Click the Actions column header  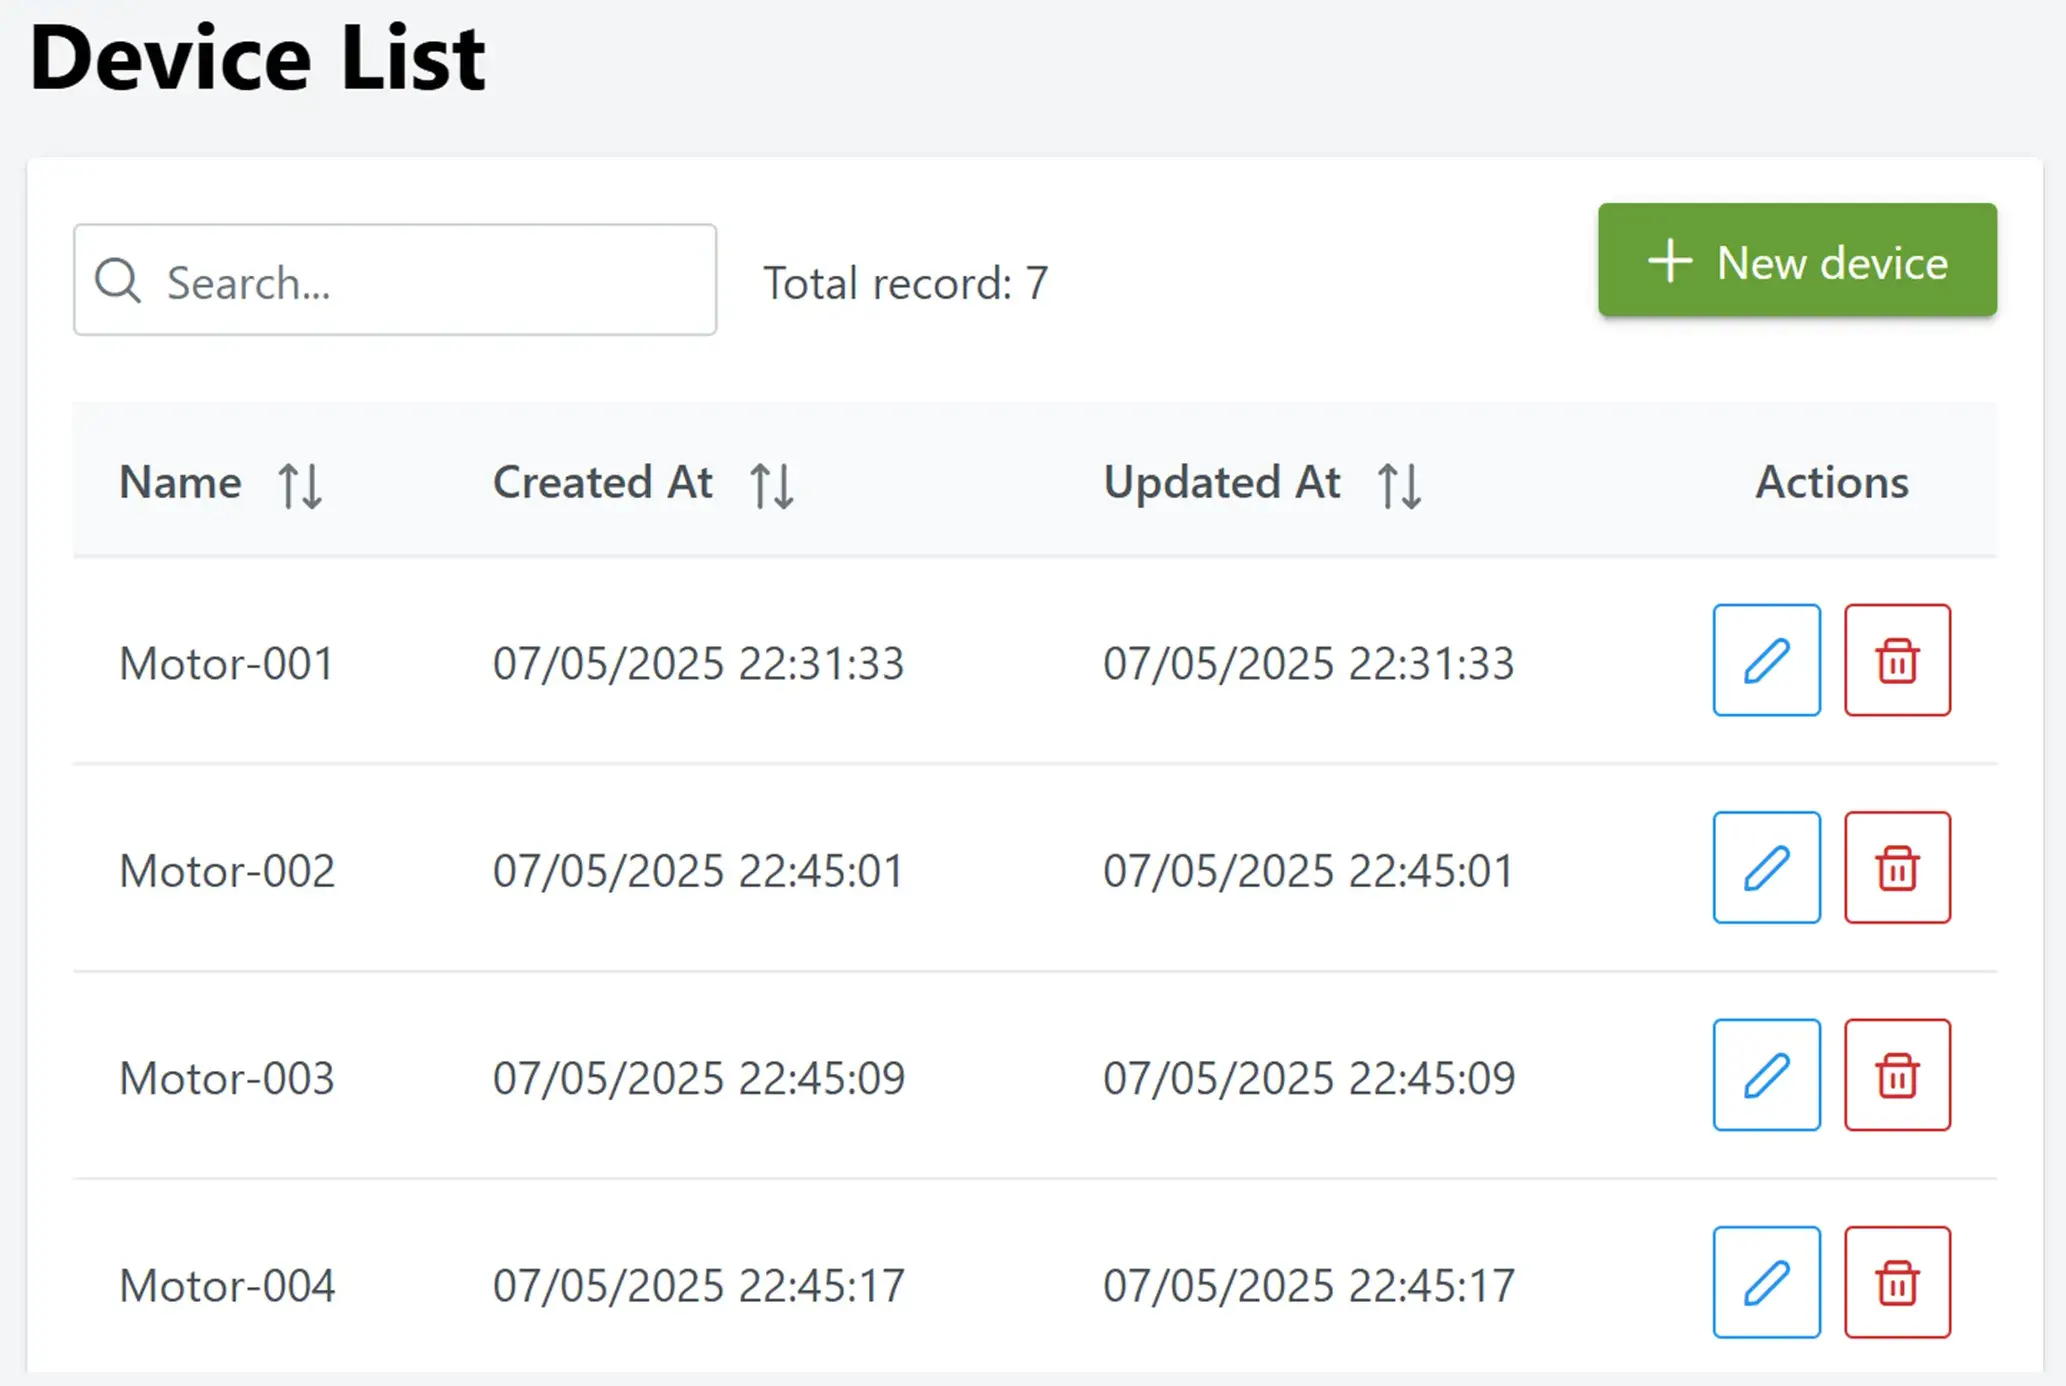tap(1830, 482)
